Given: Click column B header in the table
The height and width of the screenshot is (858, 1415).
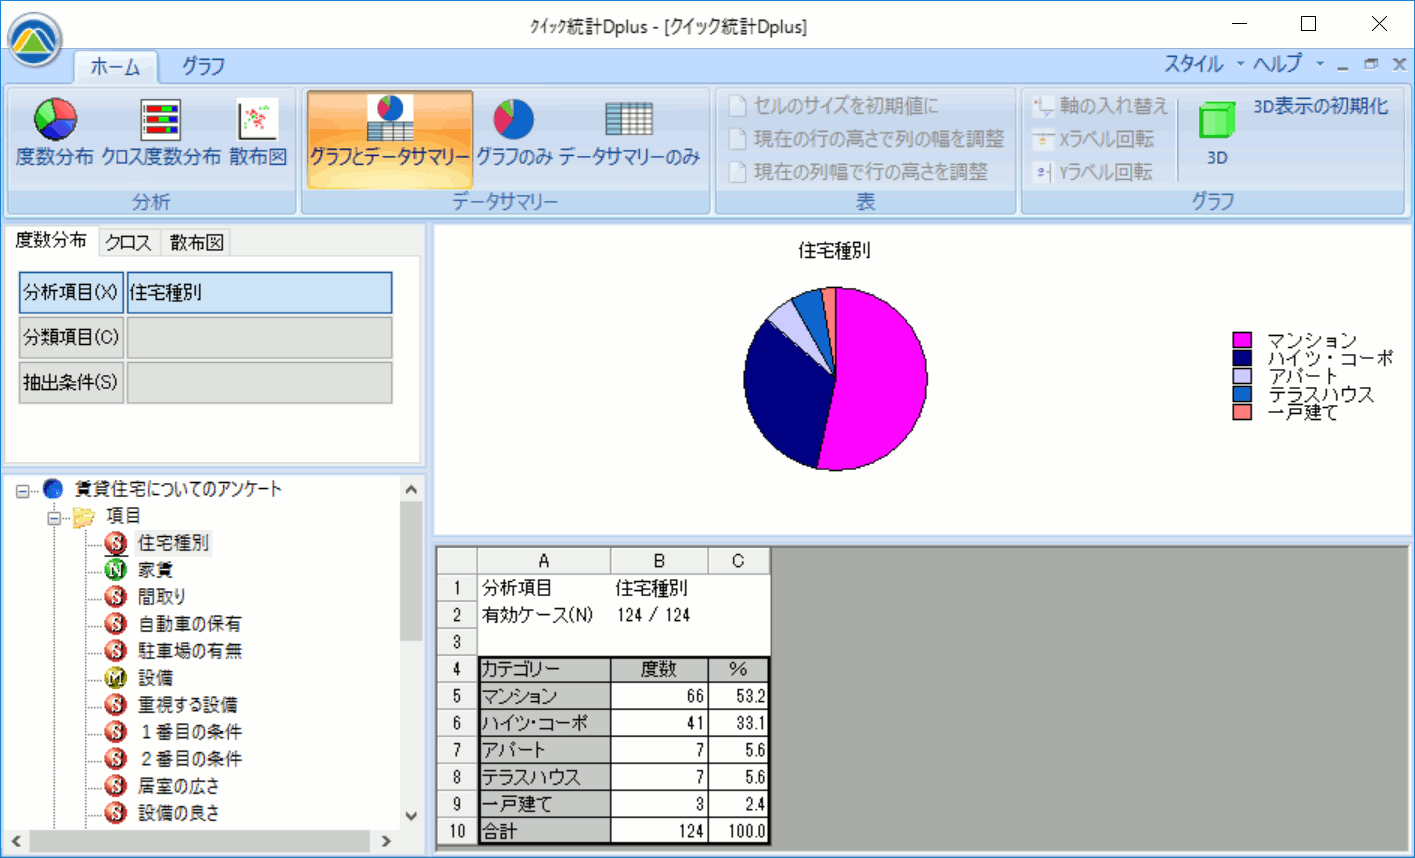Looking at the screenshot, I should click(x=659, y=561).
